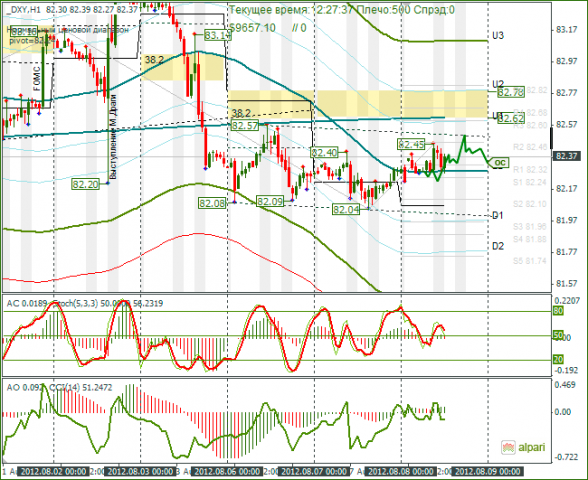Image resolution: width=588 pixels, height=480 pixels.
Task: Click the 83.17 price axis value
Action: 567,29
